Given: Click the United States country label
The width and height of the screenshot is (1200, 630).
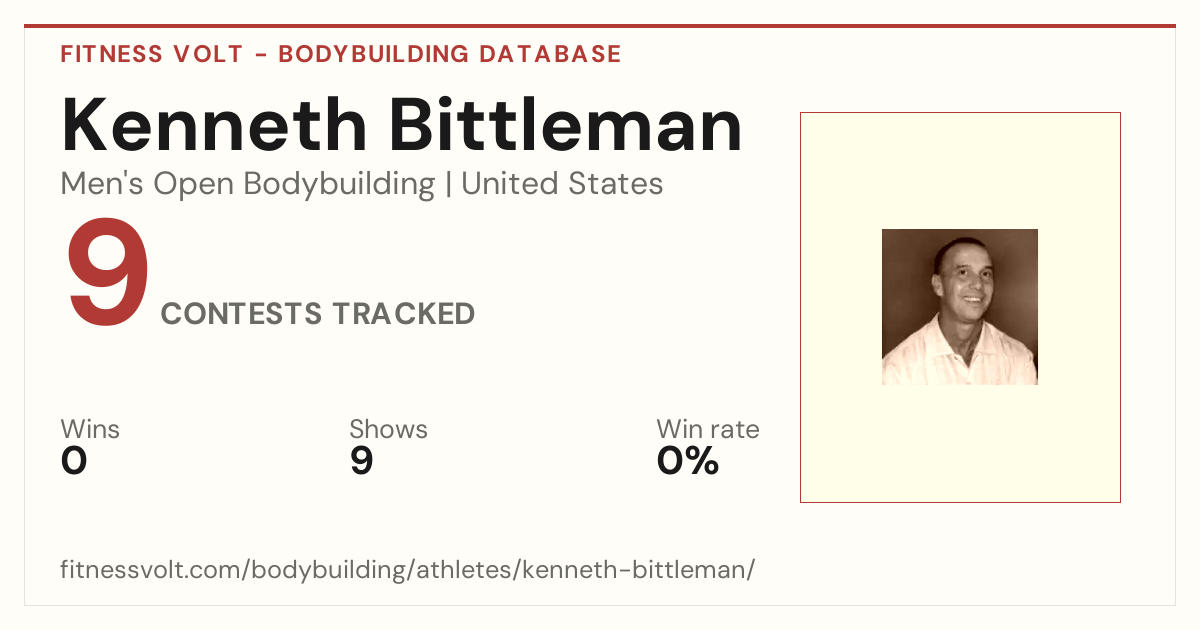Looking at the screenshot, I should (x=562, y=184).
